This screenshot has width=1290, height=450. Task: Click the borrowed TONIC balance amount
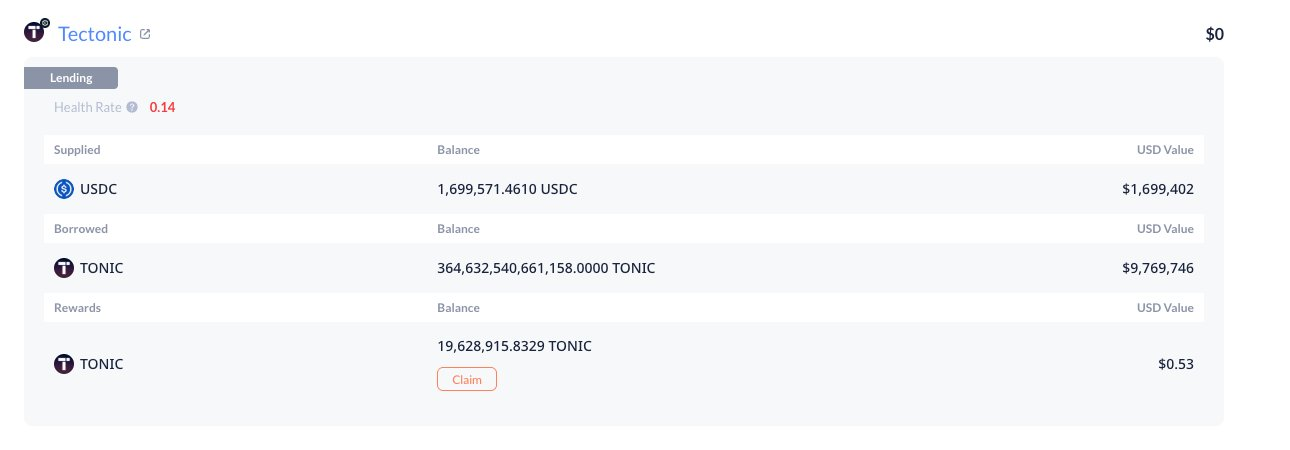click(546, 268)
